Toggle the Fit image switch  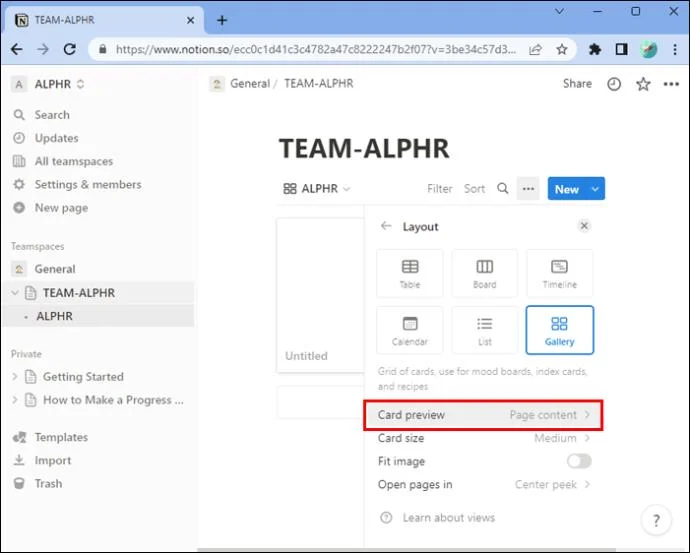coord(579,461)
